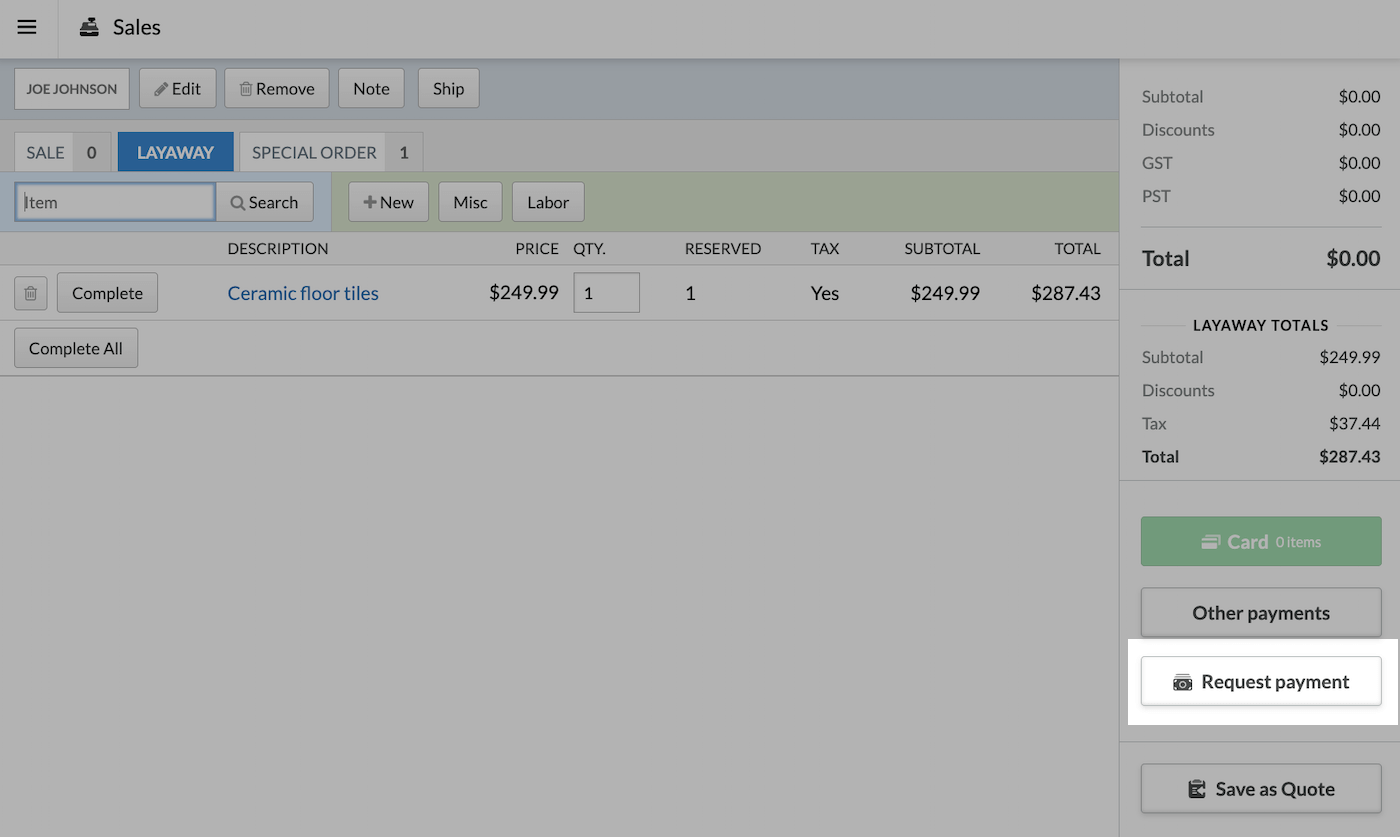
Task: Add a Note to the sale
Action: (x=371, y=88)
